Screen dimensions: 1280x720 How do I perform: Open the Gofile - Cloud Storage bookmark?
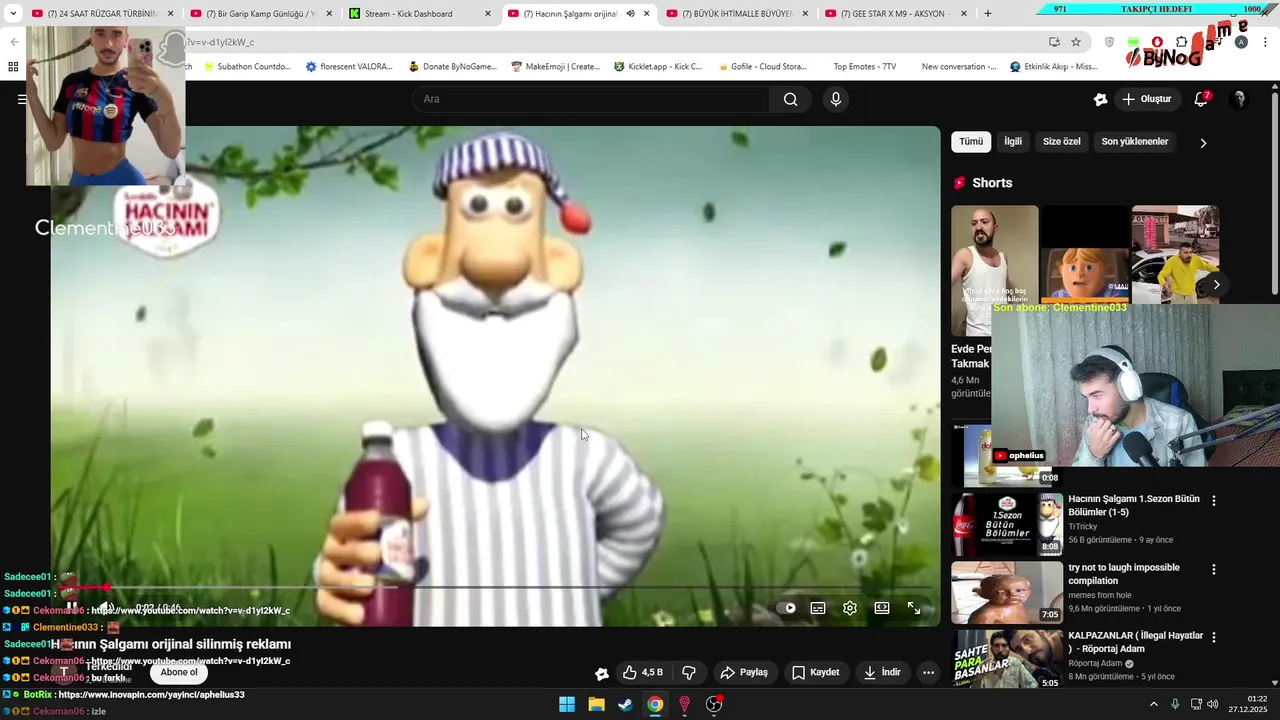point(762,67)
